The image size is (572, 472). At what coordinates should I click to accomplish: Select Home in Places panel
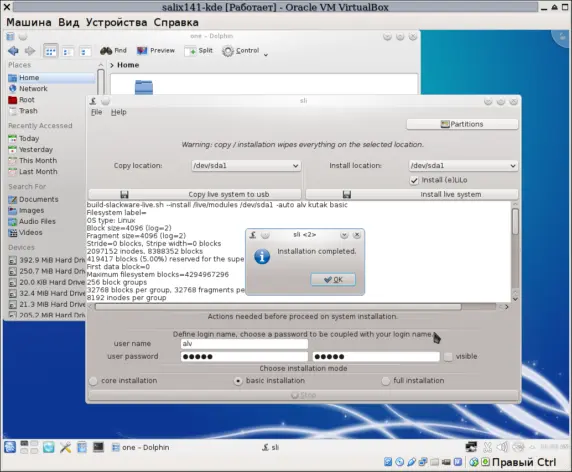51,78
